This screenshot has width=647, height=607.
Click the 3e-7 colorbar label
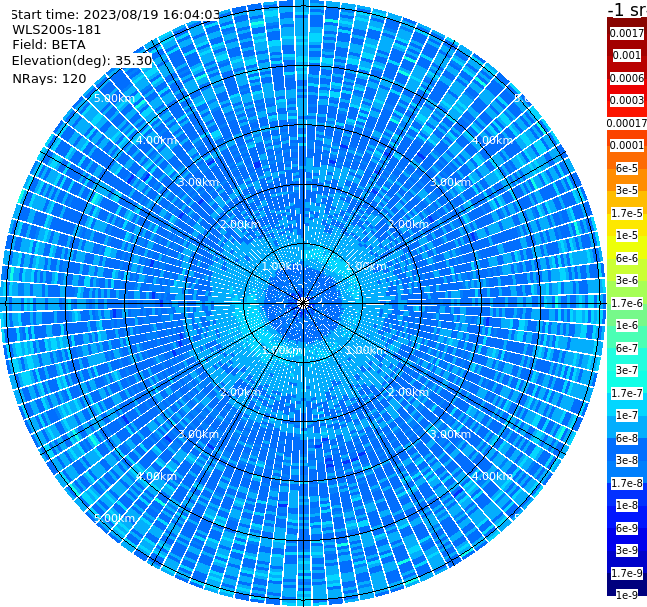627,370
